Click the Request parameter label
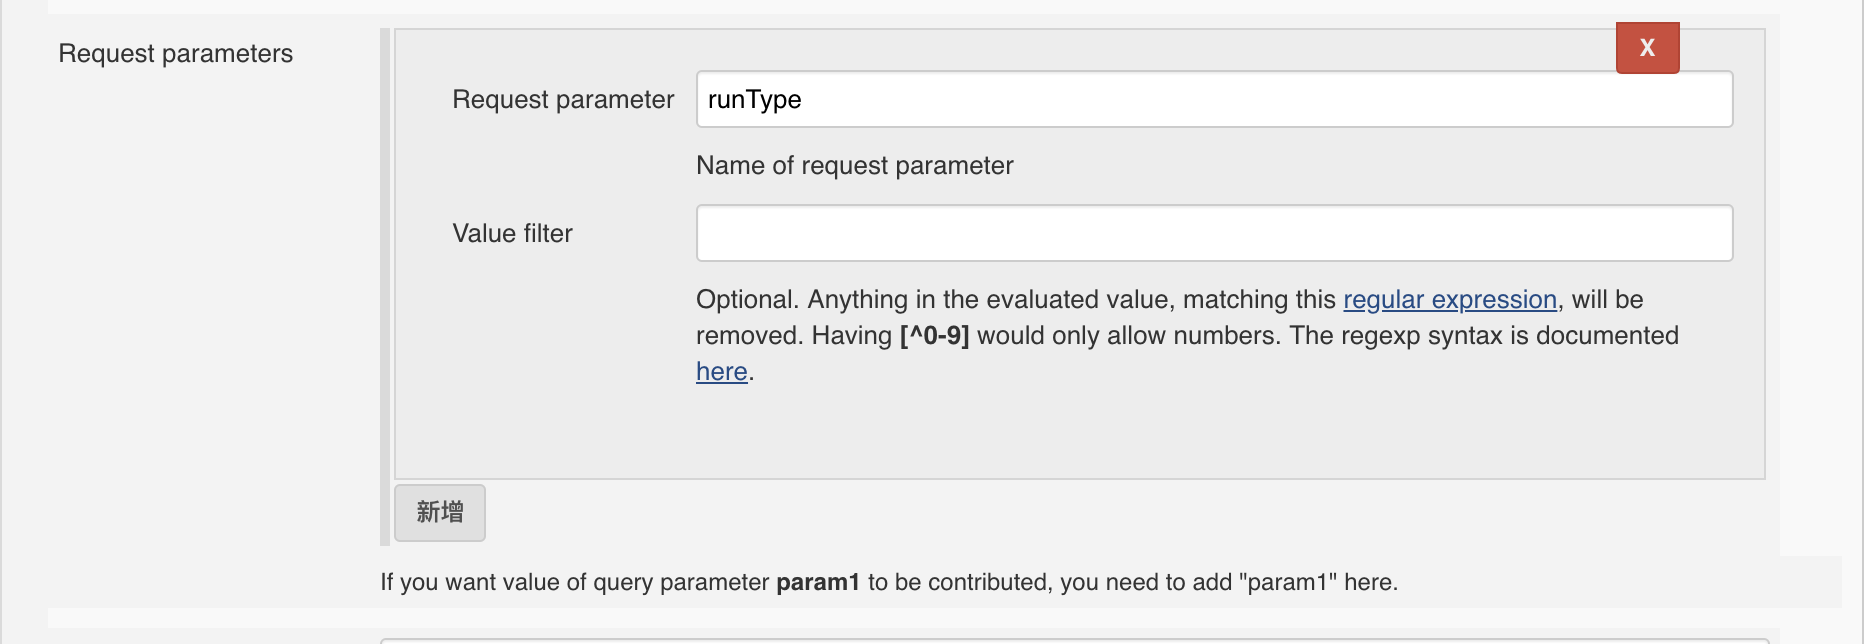Viewport: 1864px width, 644px height. click(x=563, y=99)
